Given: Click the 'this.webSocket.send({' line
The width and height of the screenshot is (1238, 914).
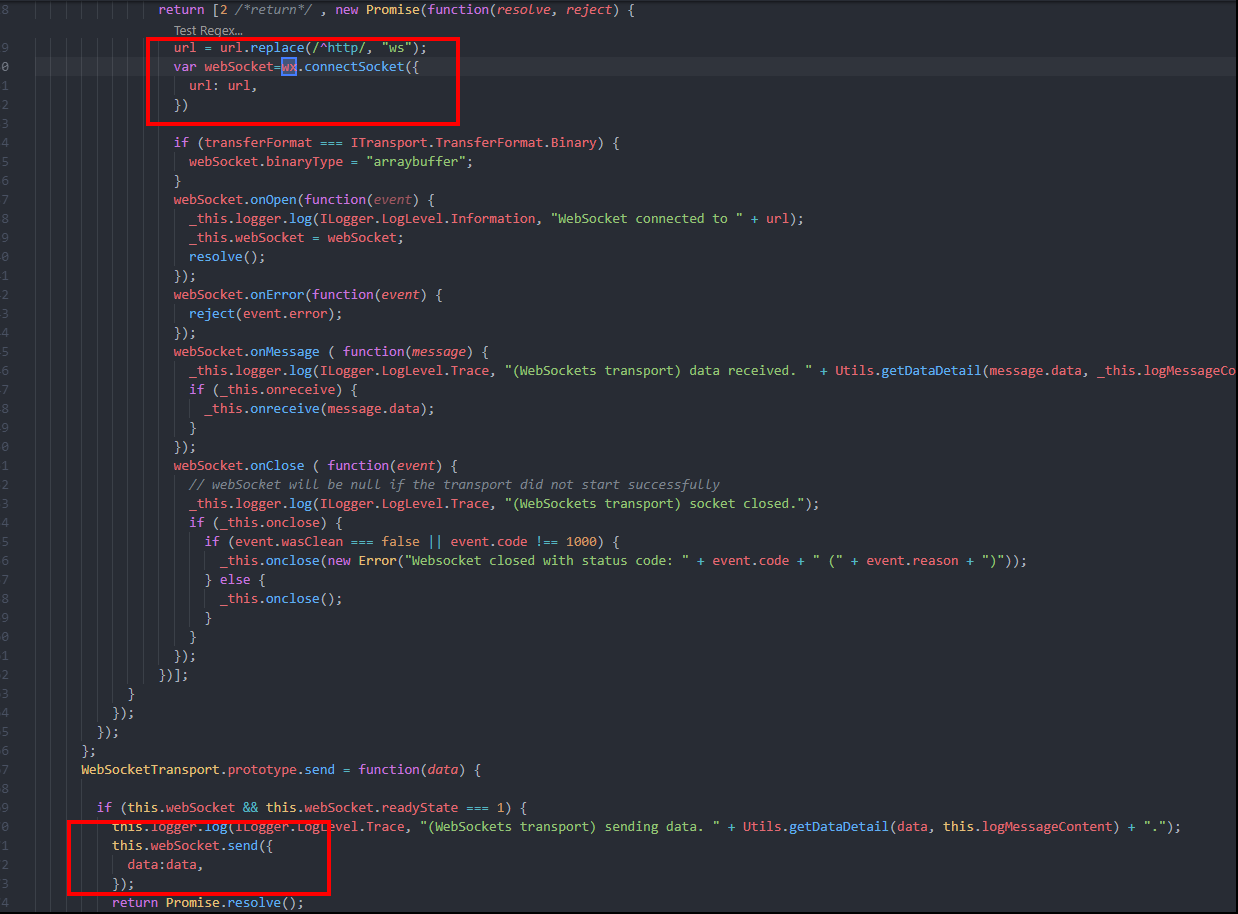Looking at the screenshot, I should (193, 845).
